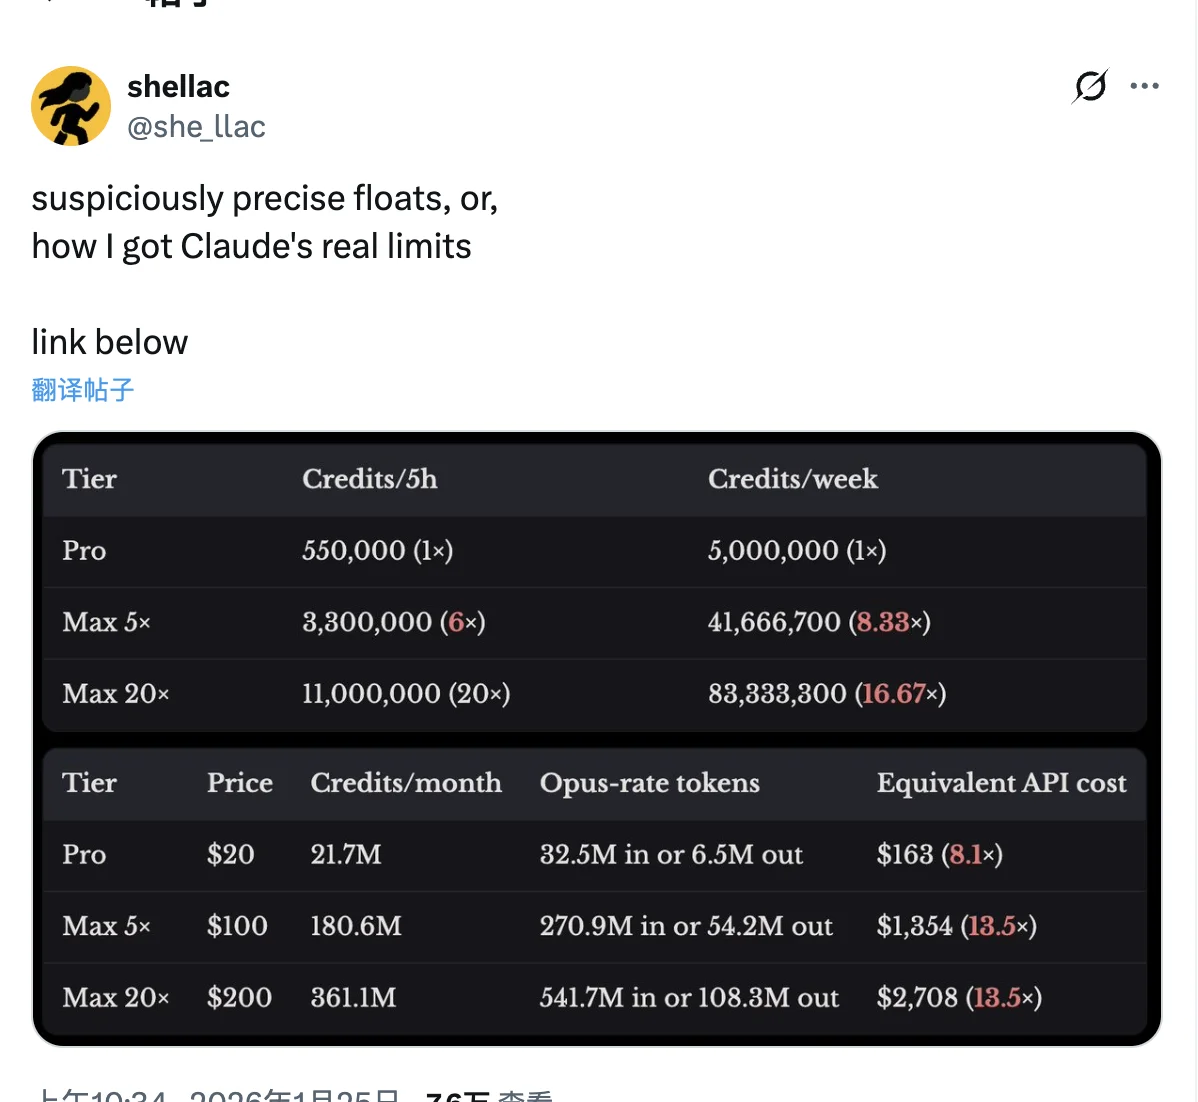Select the avatar's running-figure graphic
This screenshot has height=1102, width=1198.
pos(71,106)
